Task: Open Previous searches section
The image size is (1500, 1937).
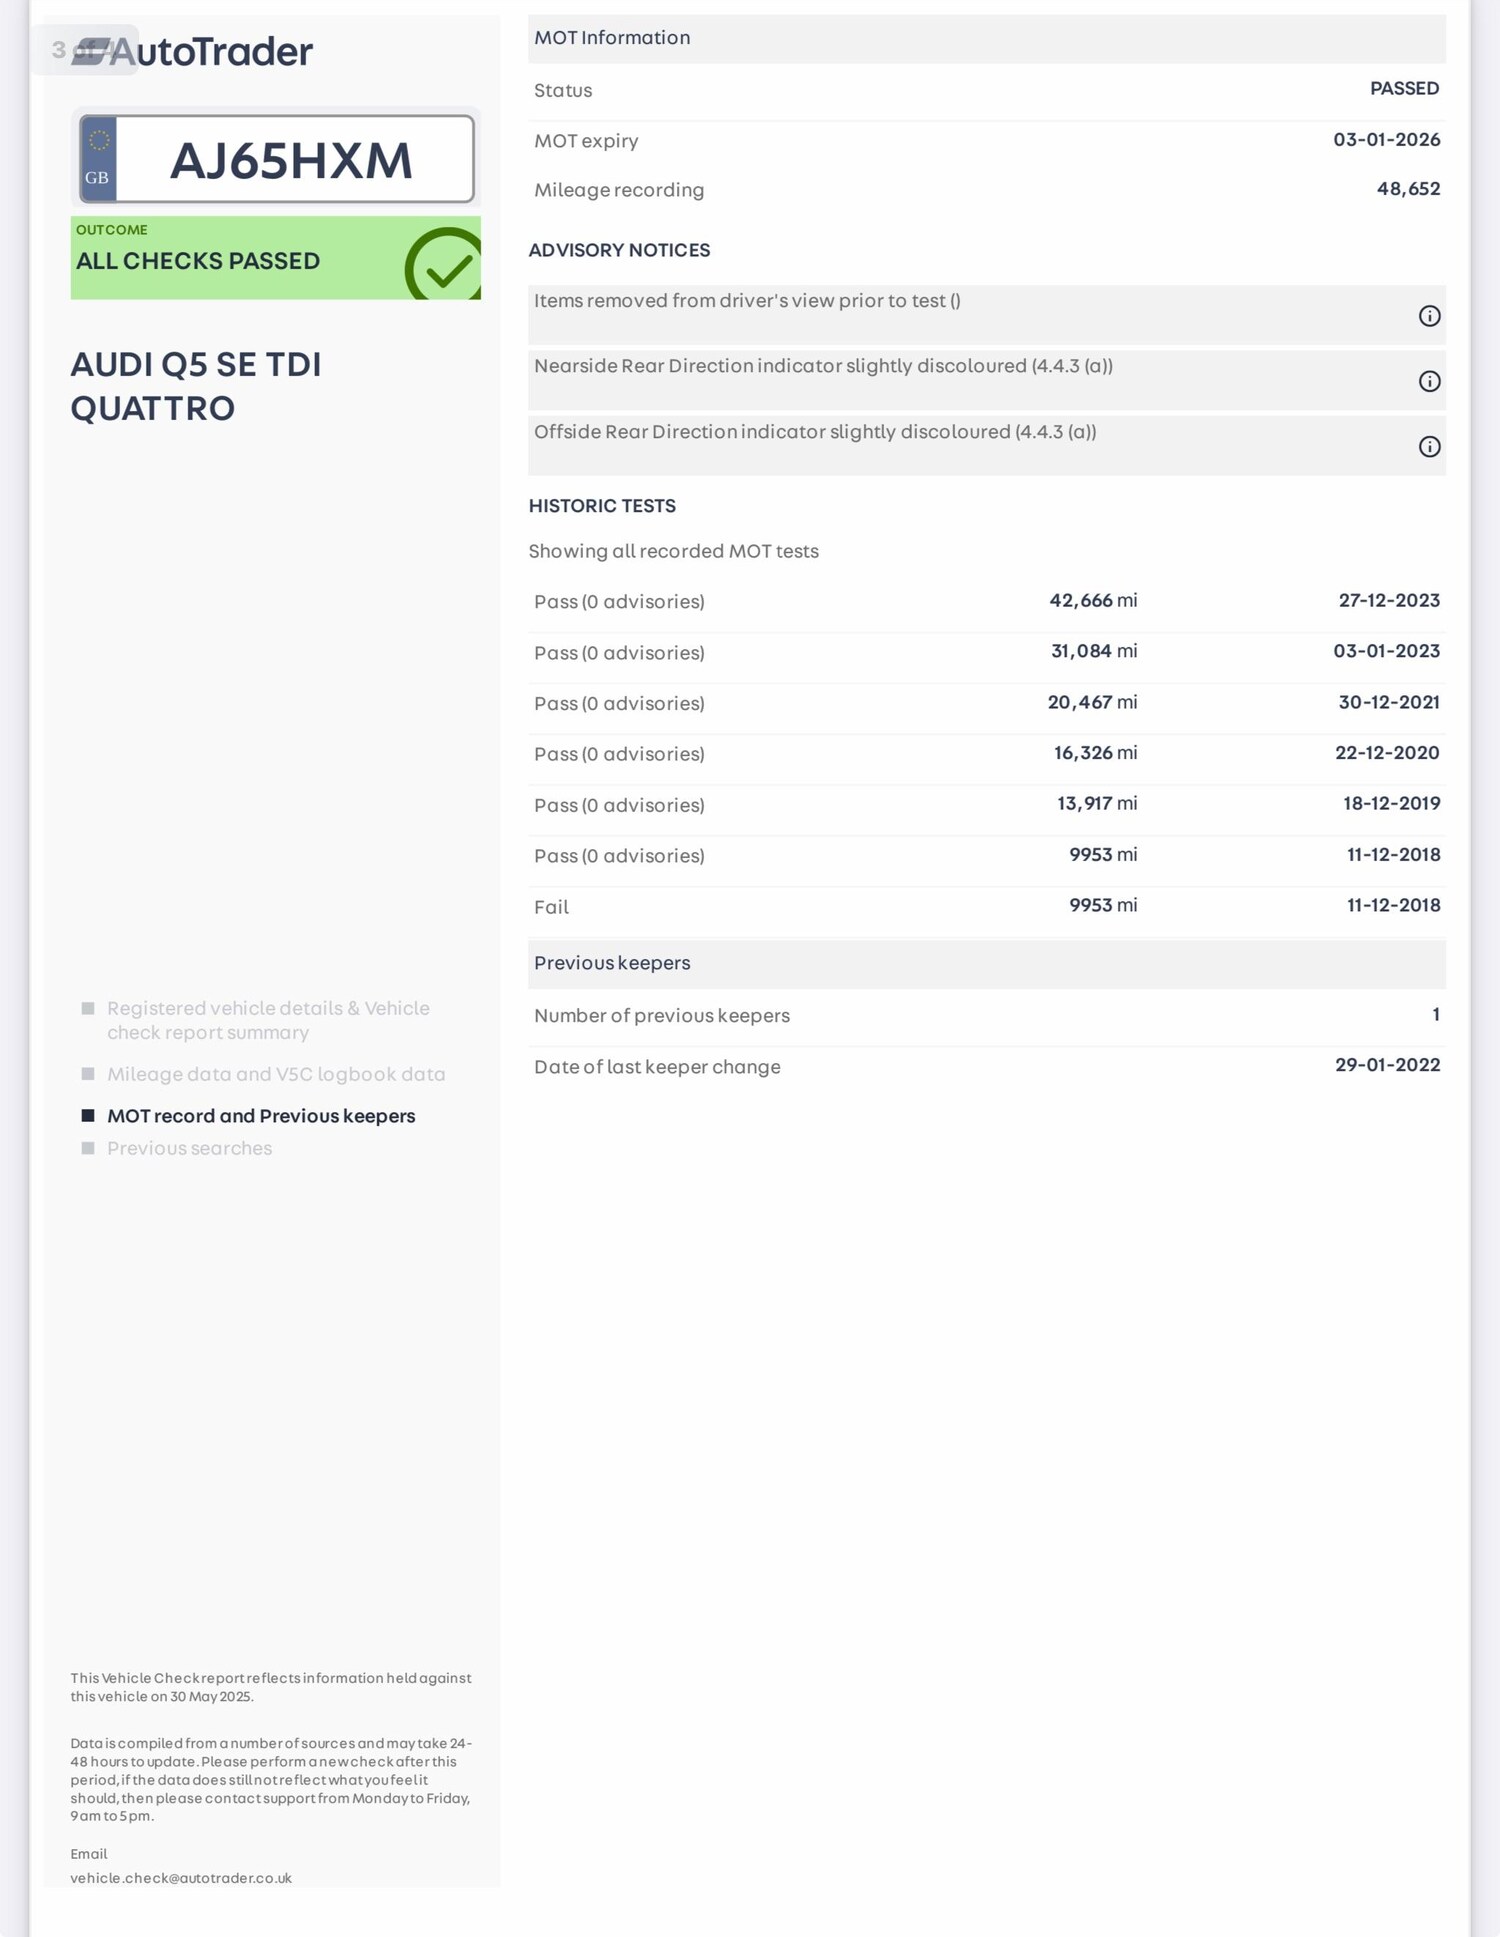Action: [x=189, y=1148]
